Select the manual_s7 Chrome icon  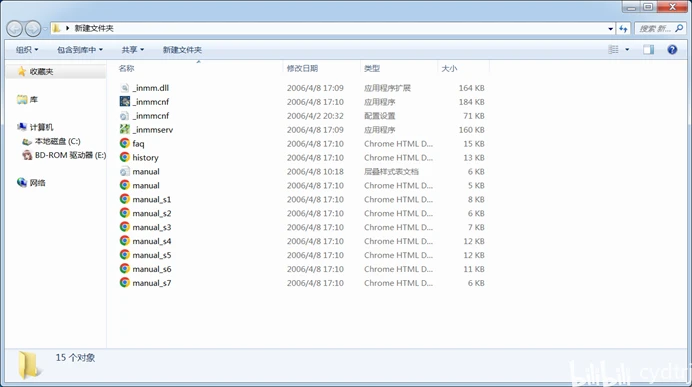(124, 283)
